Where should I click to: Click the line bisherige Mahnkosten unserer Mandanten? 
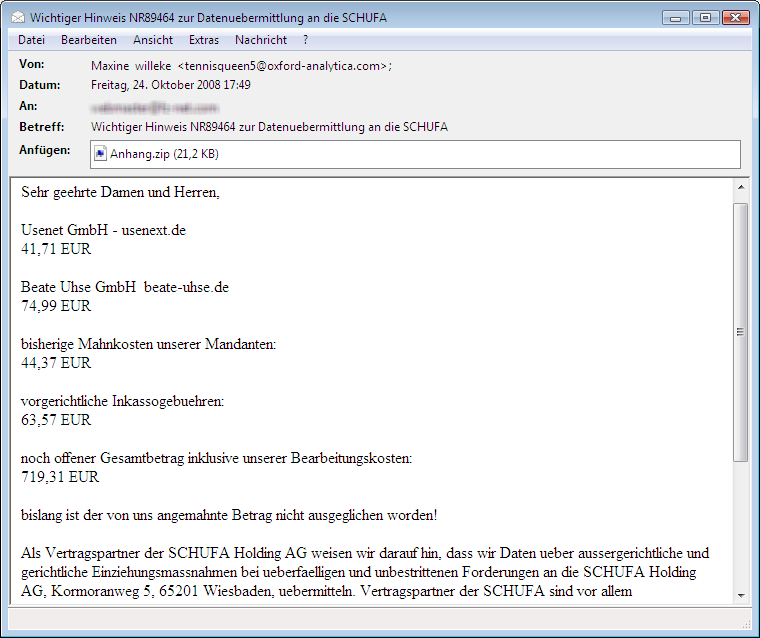click(x=148, y=344)
